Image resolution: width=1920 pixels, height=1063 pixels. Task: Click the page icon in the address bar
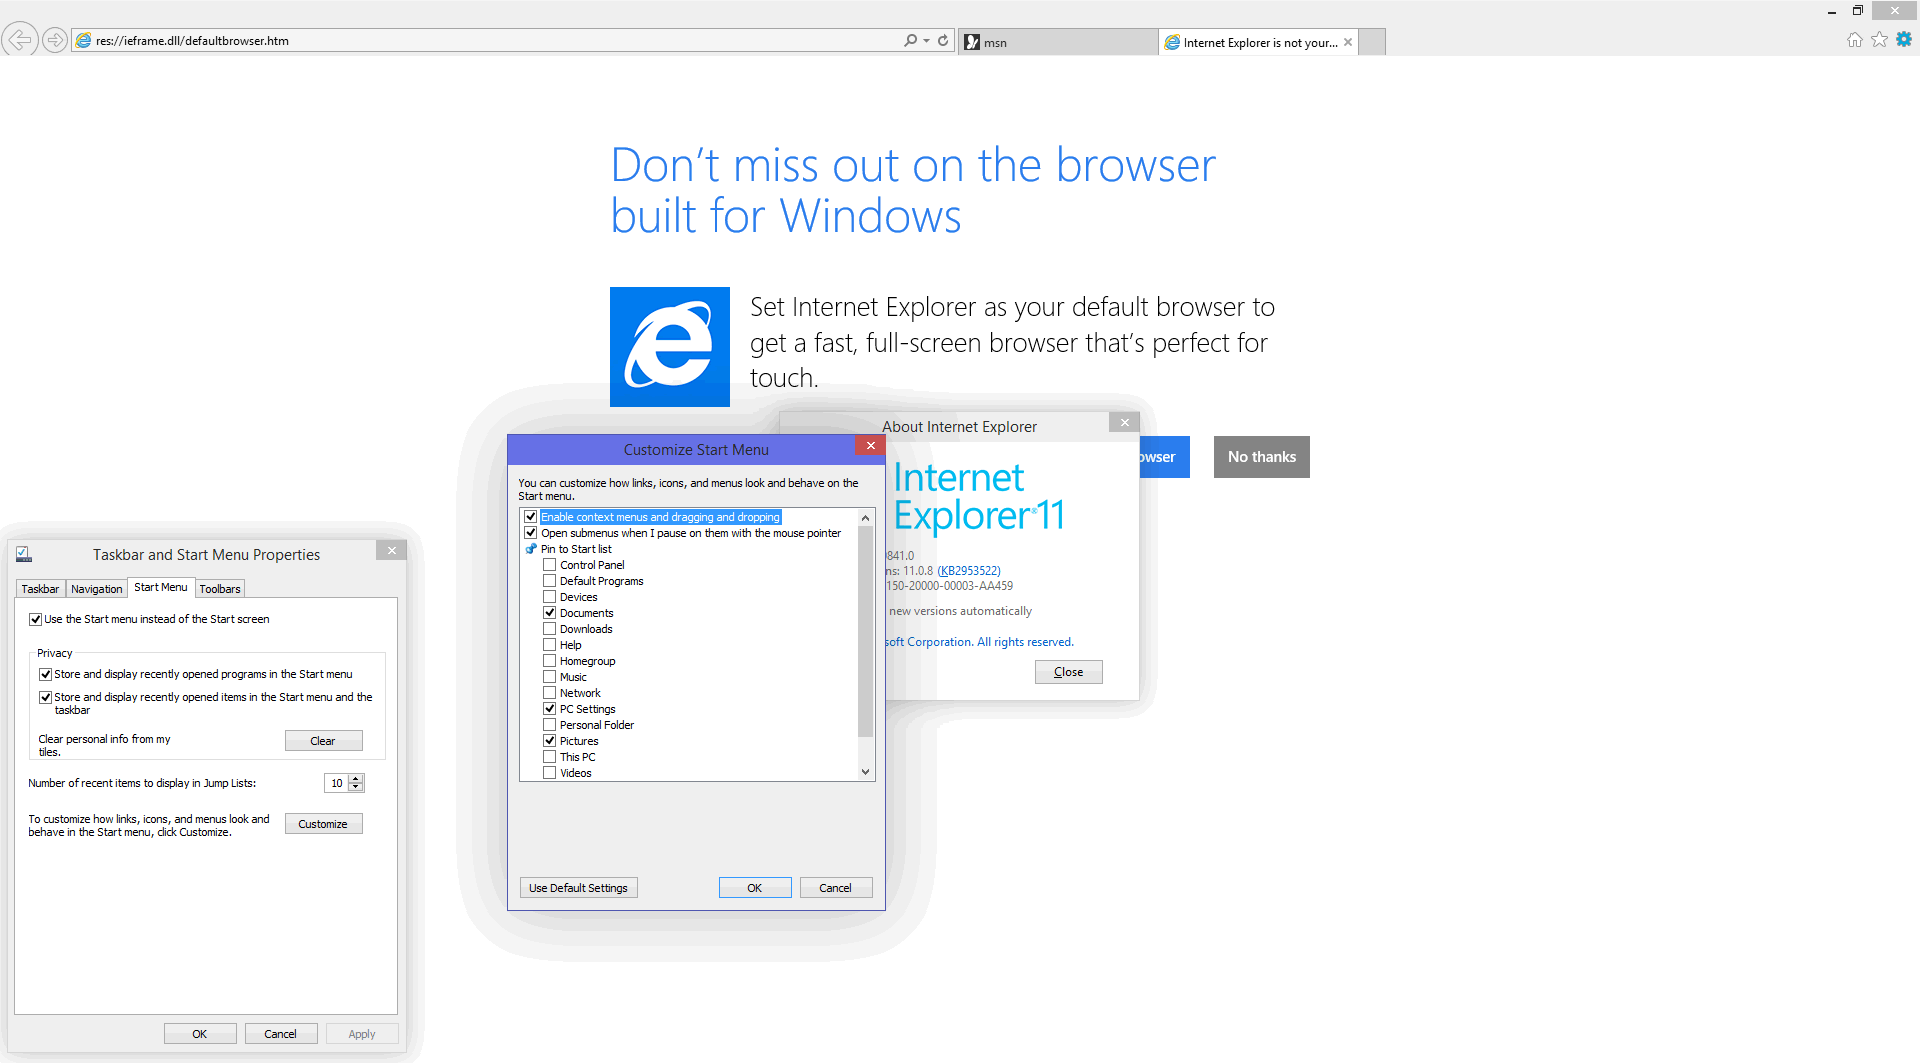84,41
